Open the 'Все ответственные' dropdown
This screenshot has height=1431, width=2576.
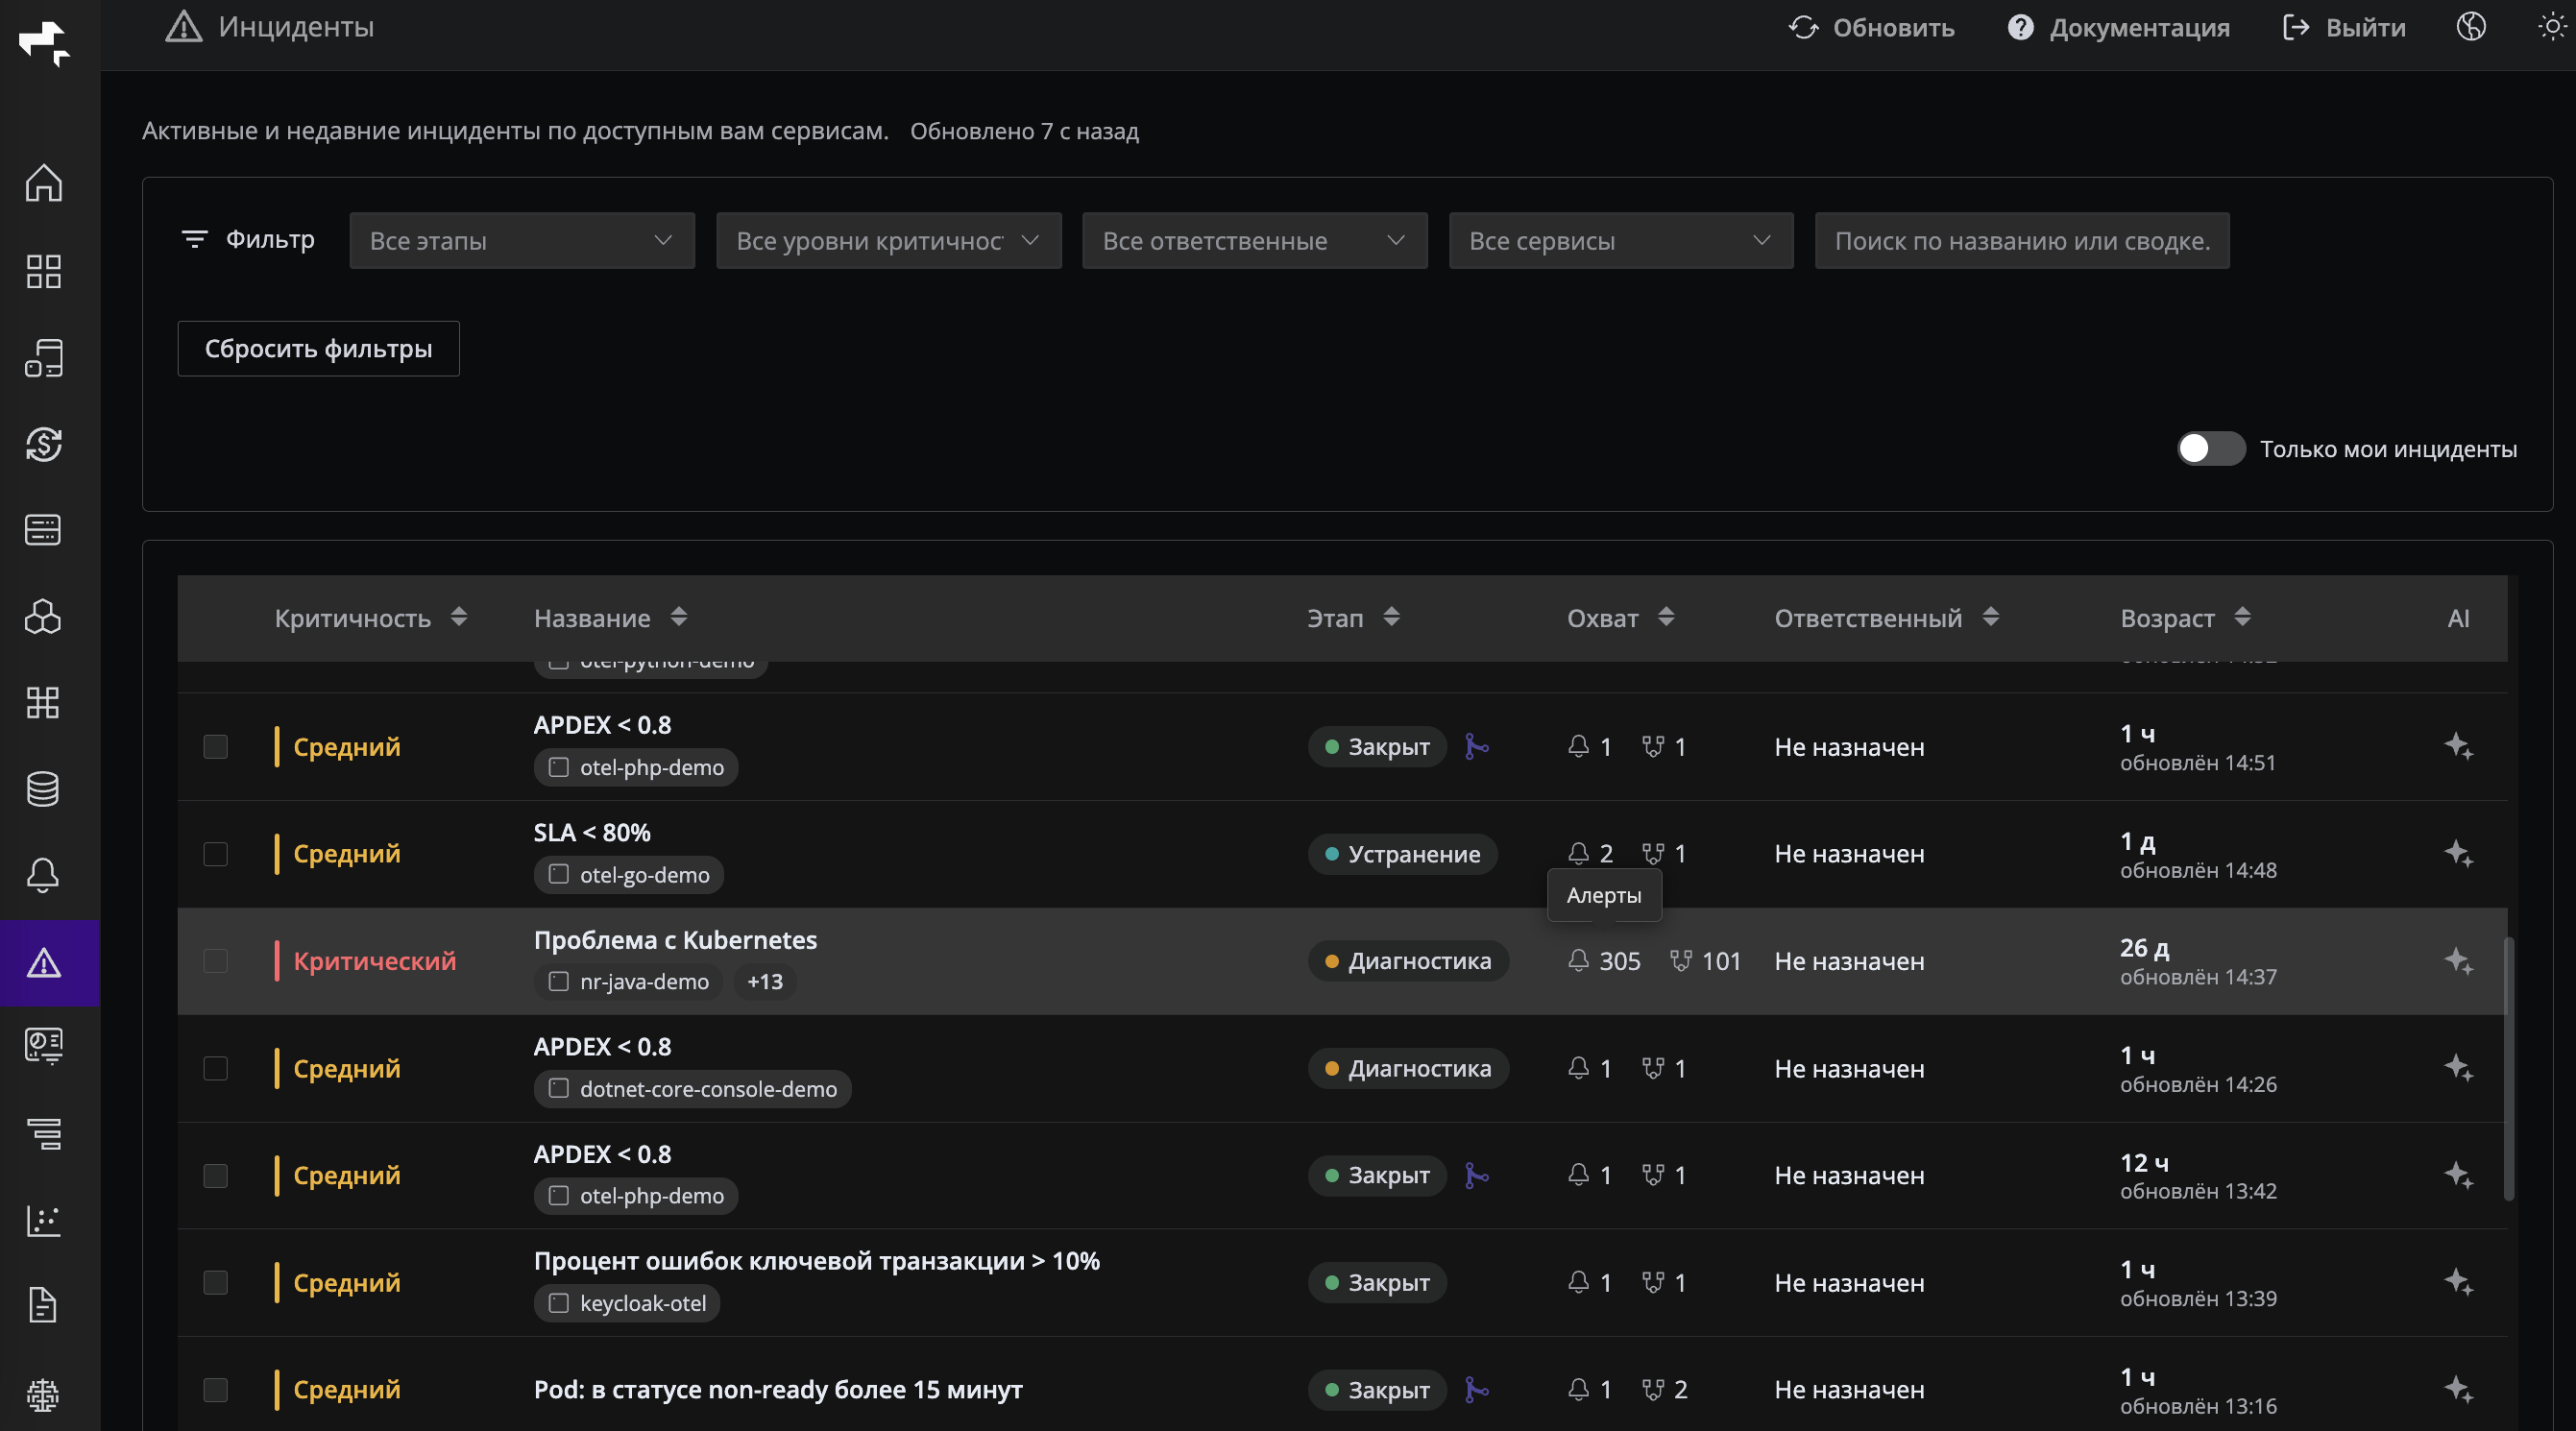[x=1254, y=241]
